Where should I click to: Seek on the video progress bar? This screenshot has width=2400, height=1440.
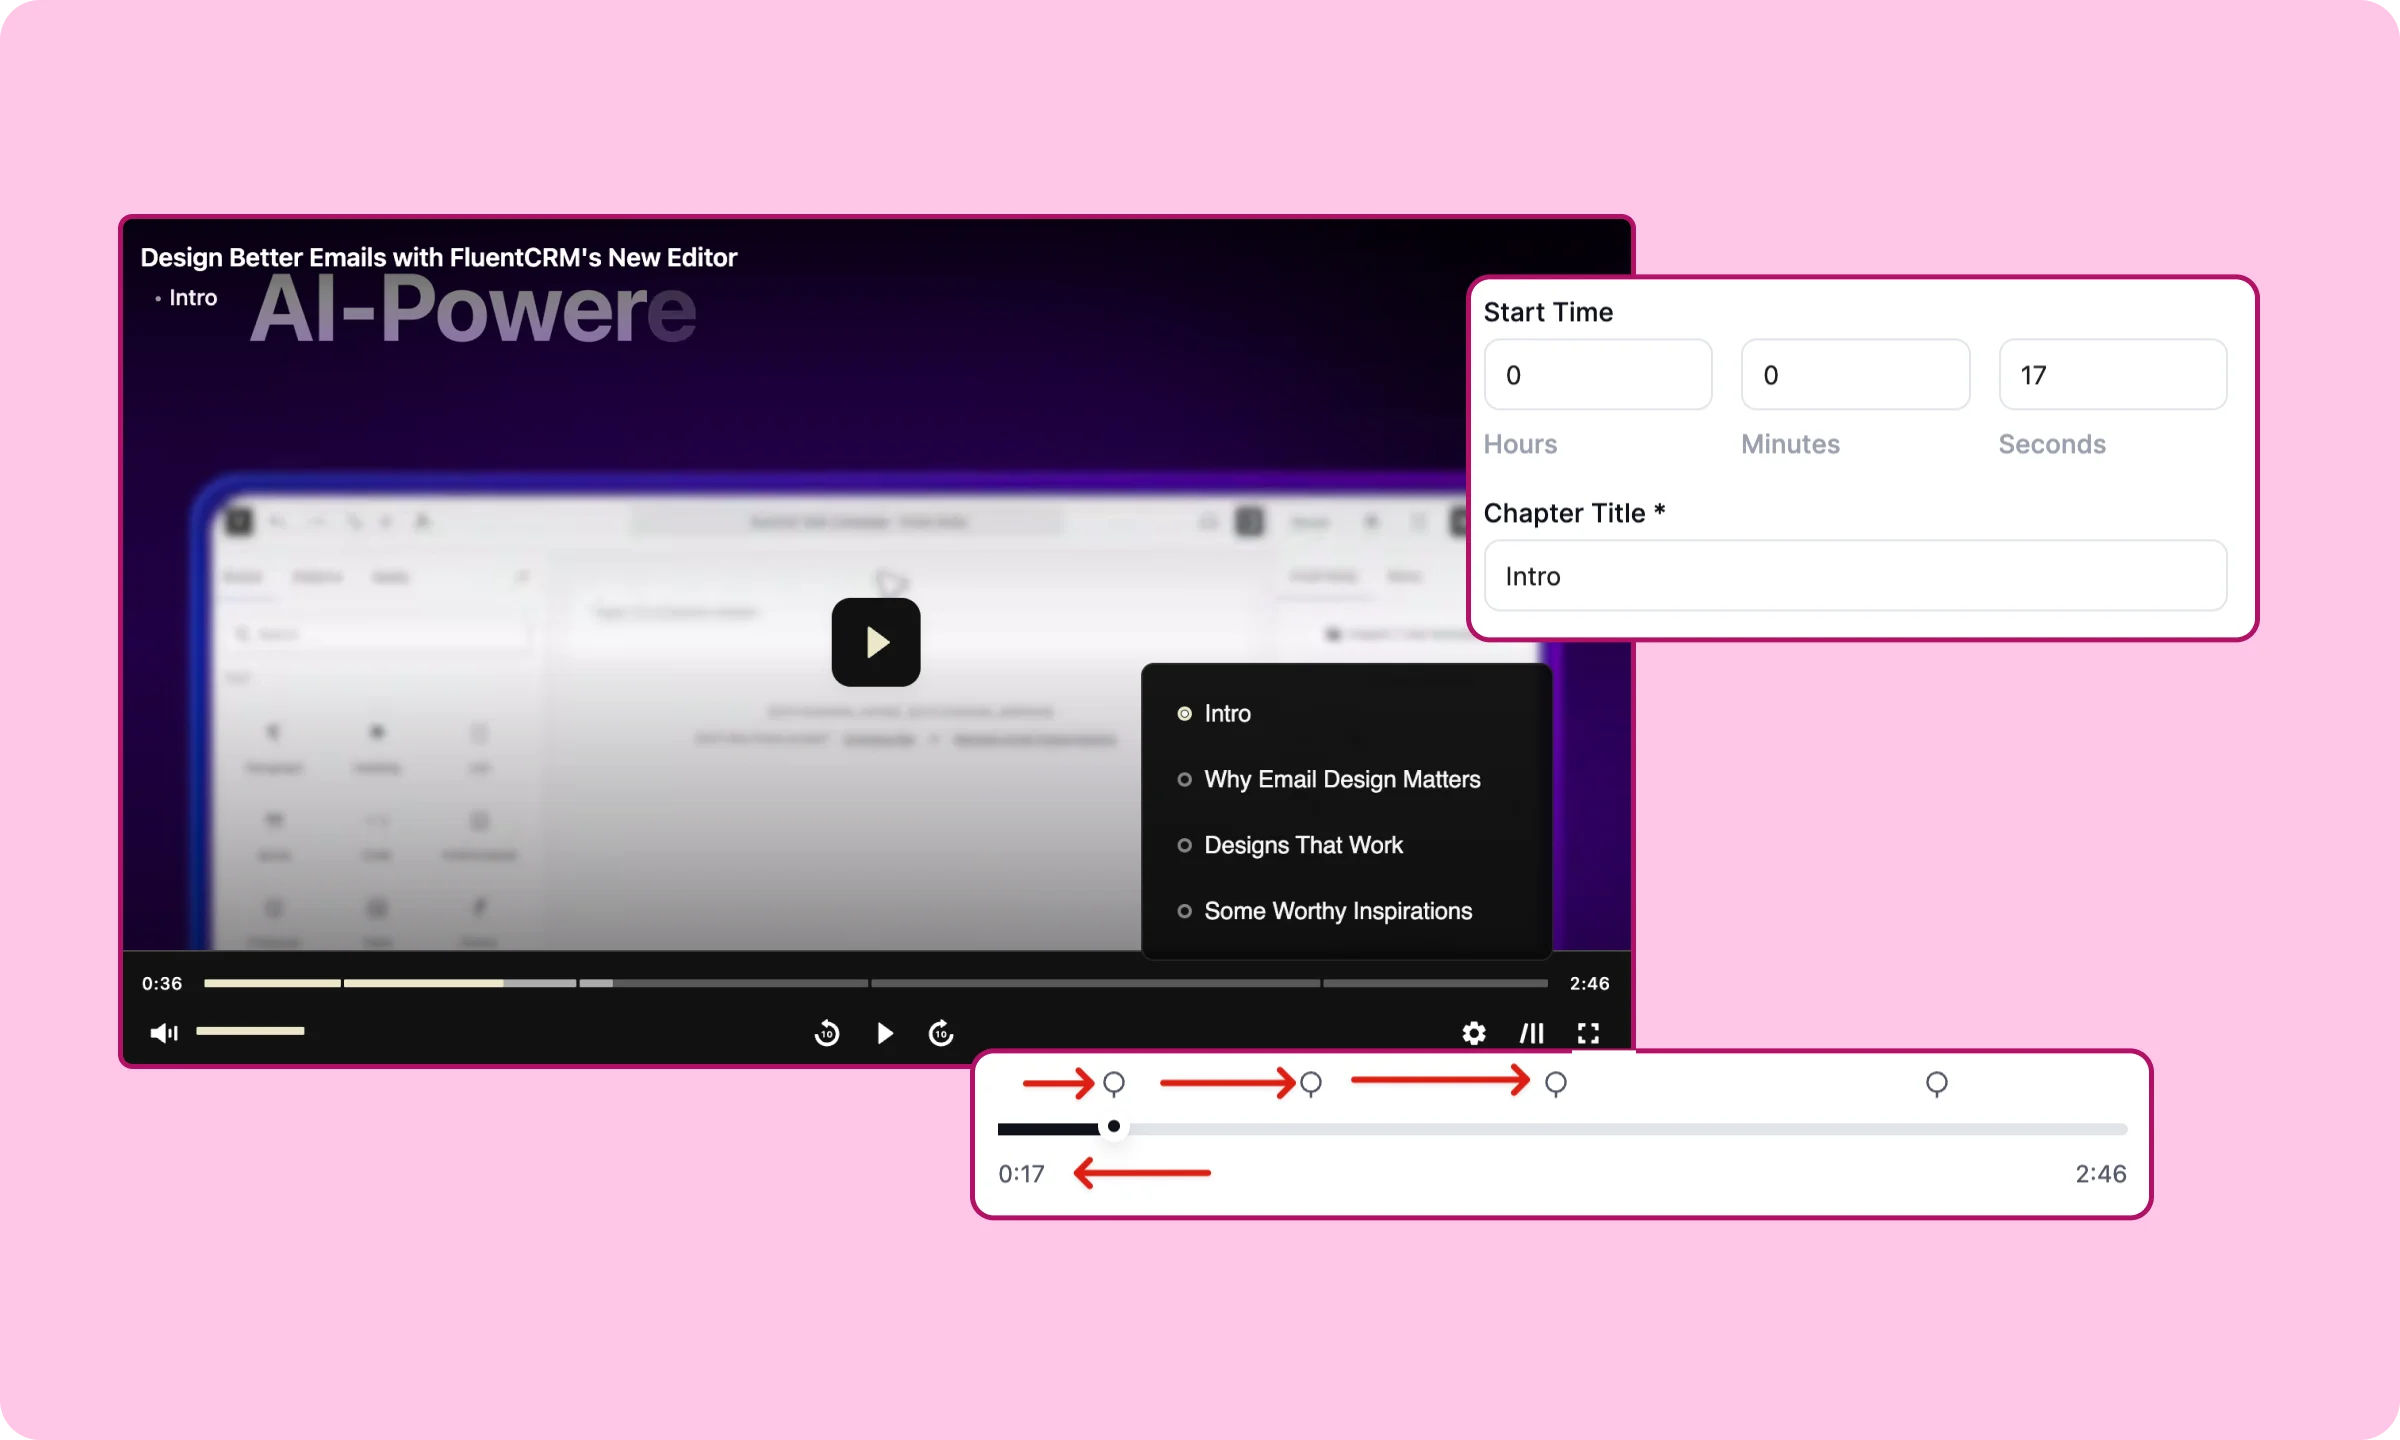[876, 983]
